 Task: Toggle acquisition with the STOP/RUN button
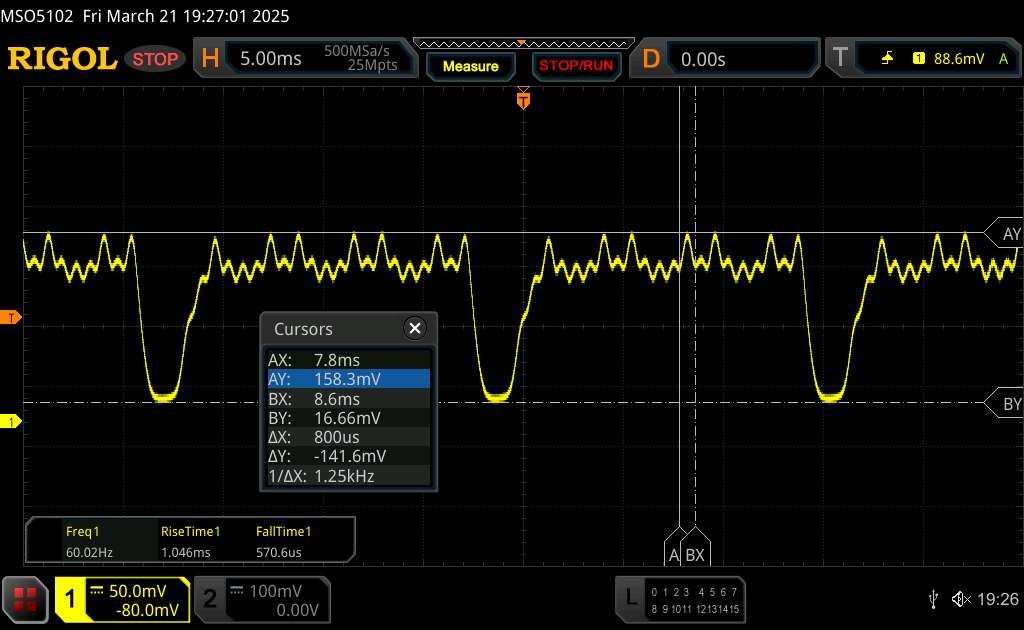575,66
